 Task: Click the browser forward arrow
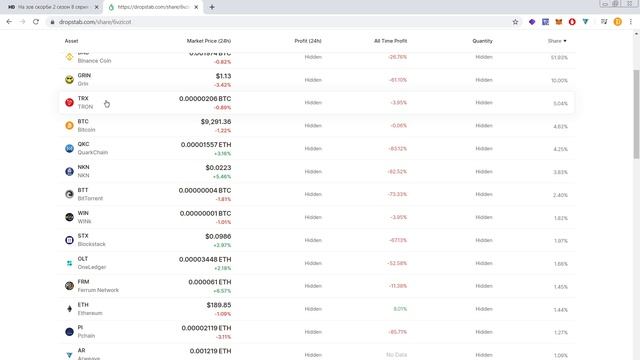22,22
